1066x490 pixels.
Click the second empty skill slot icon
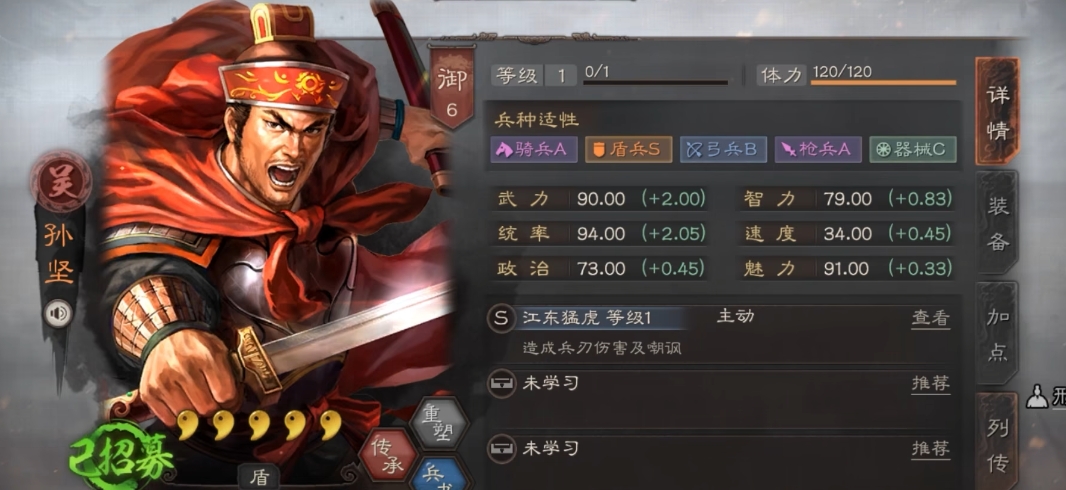click(501, 449)
